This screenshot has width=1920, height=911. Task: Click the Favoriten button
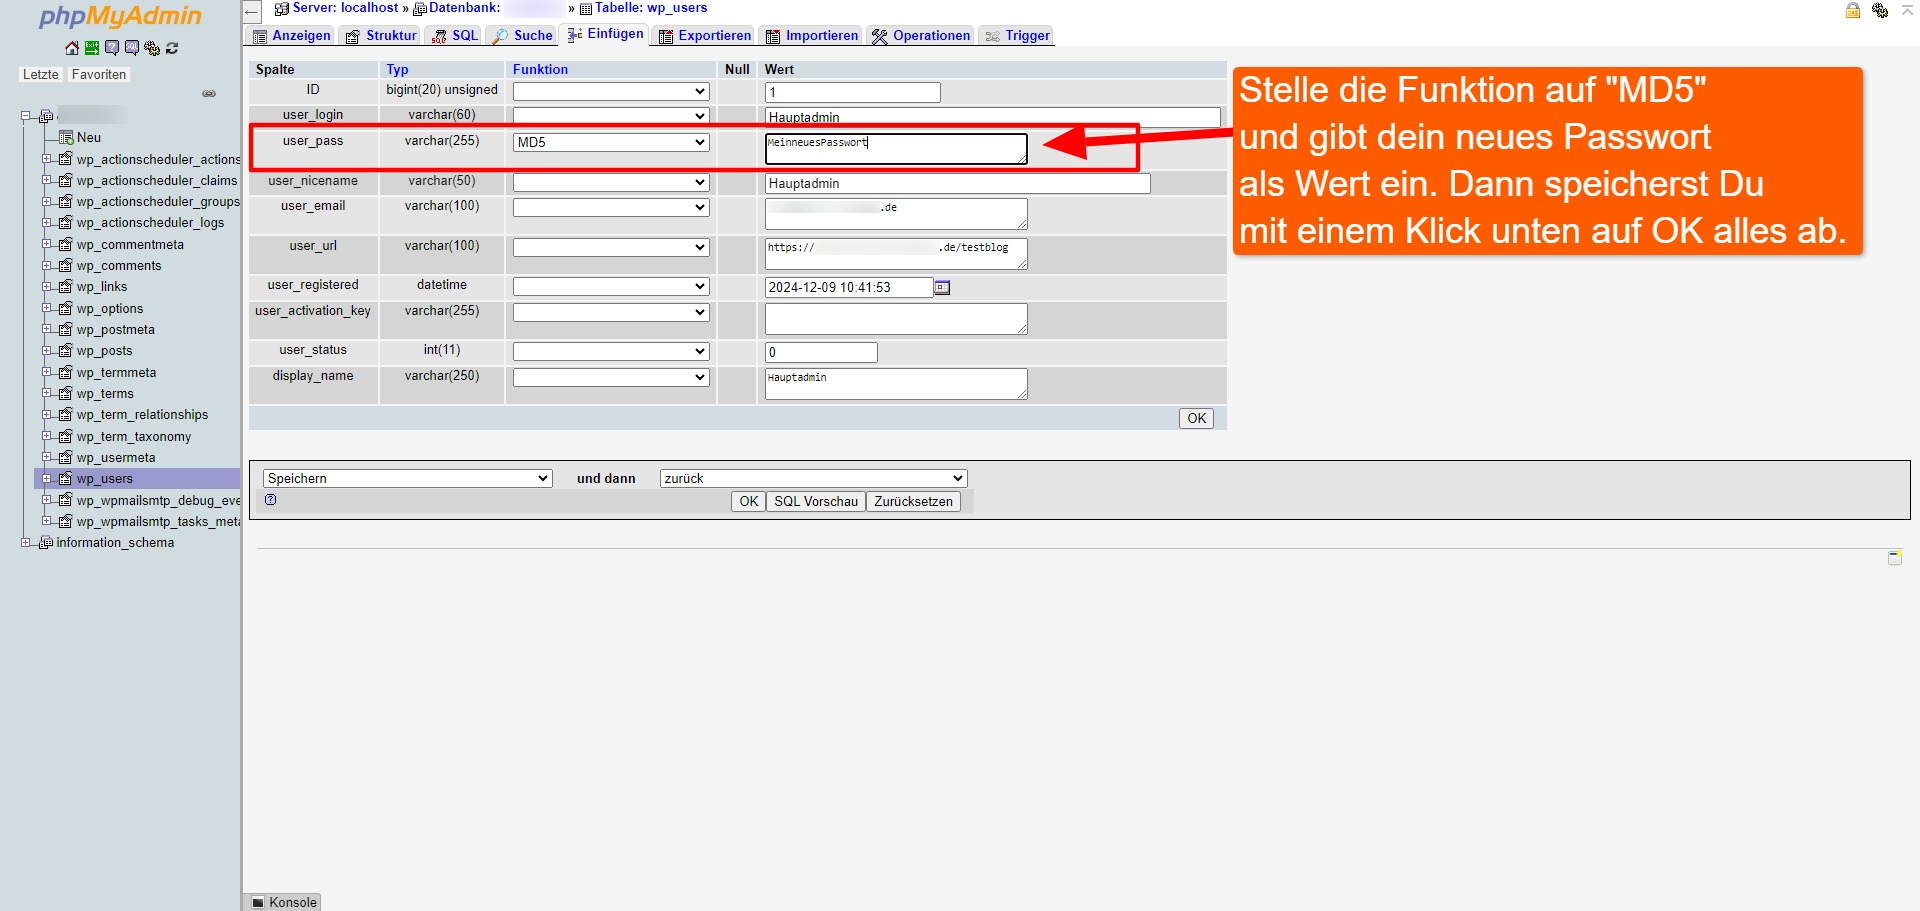coord(99,75)
